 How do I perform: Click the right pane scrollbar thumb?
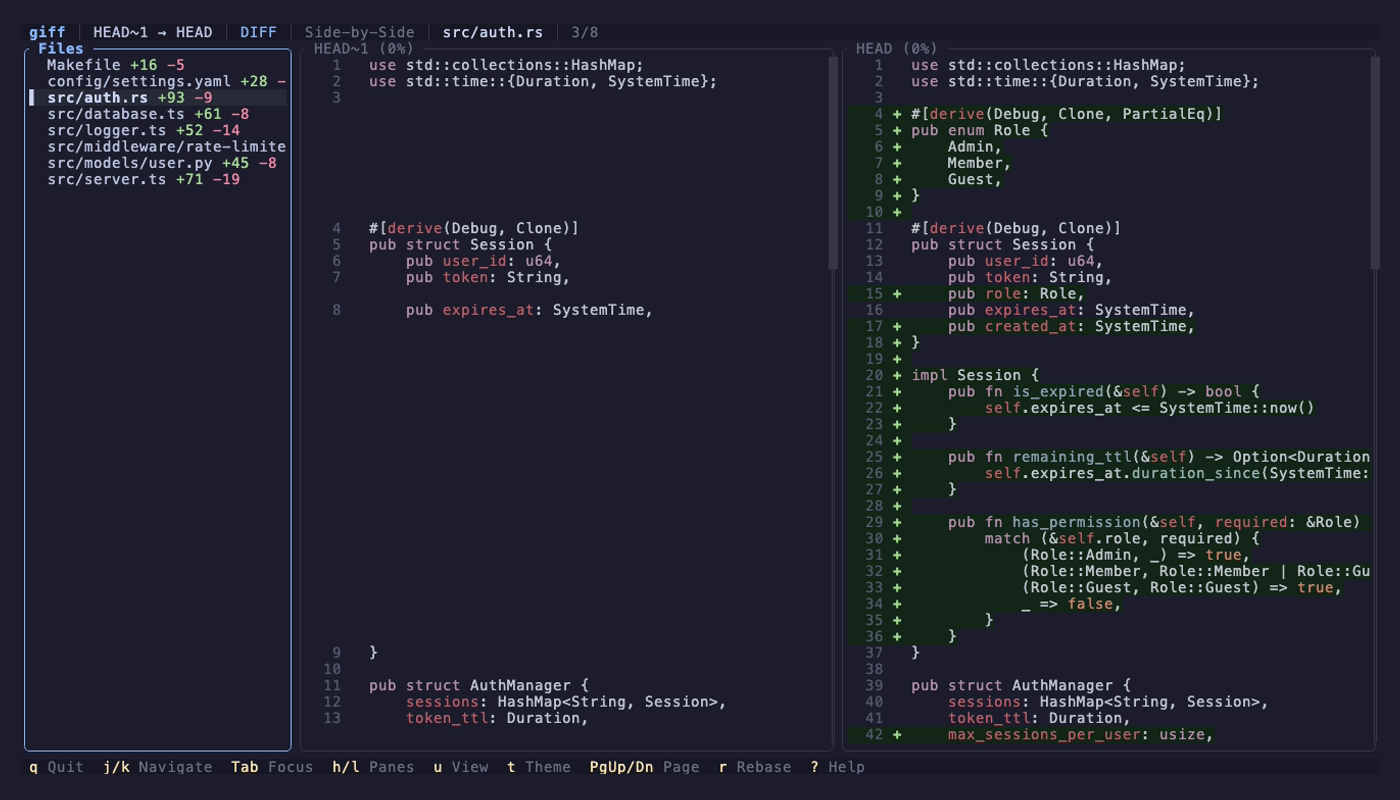1375,162
